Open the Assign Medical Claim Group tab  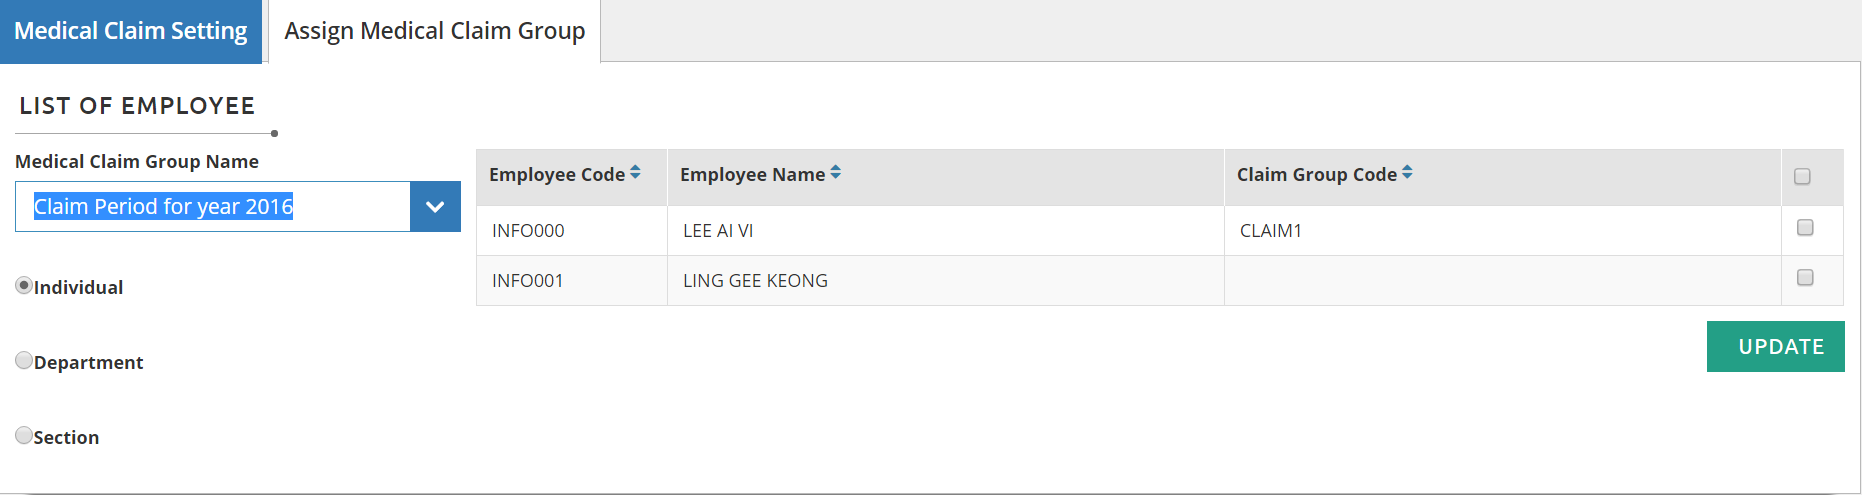(x=434, y=31)
